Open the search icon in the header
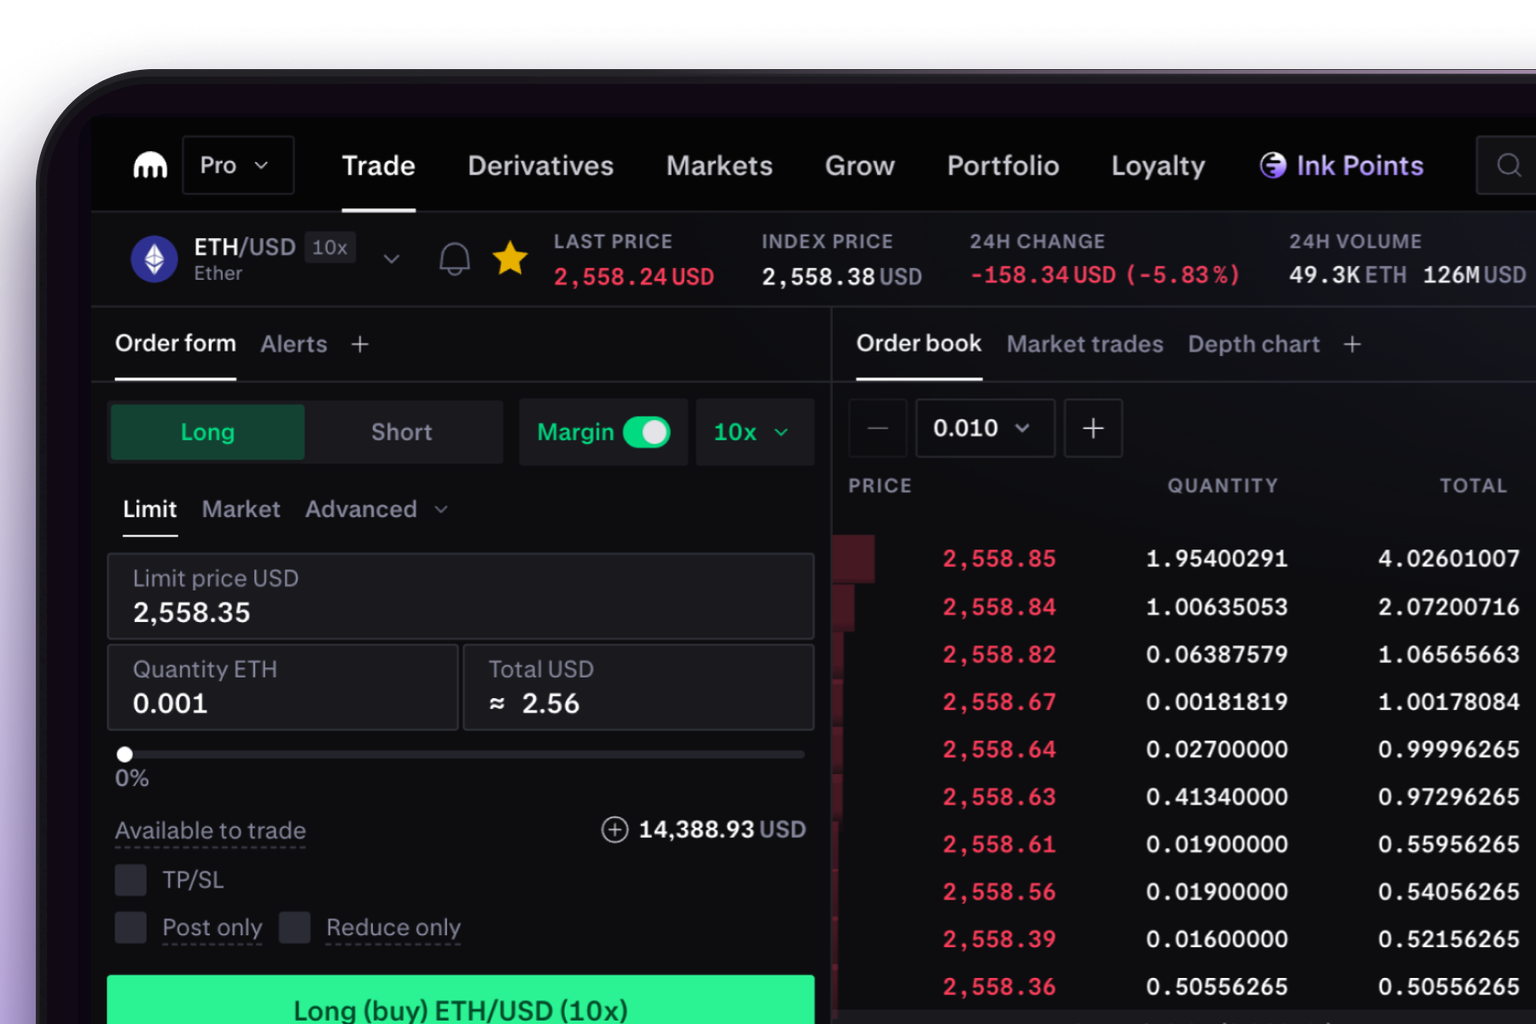The height and width of the screenshot is (1024, 1536). click(x=1508, y=165)
